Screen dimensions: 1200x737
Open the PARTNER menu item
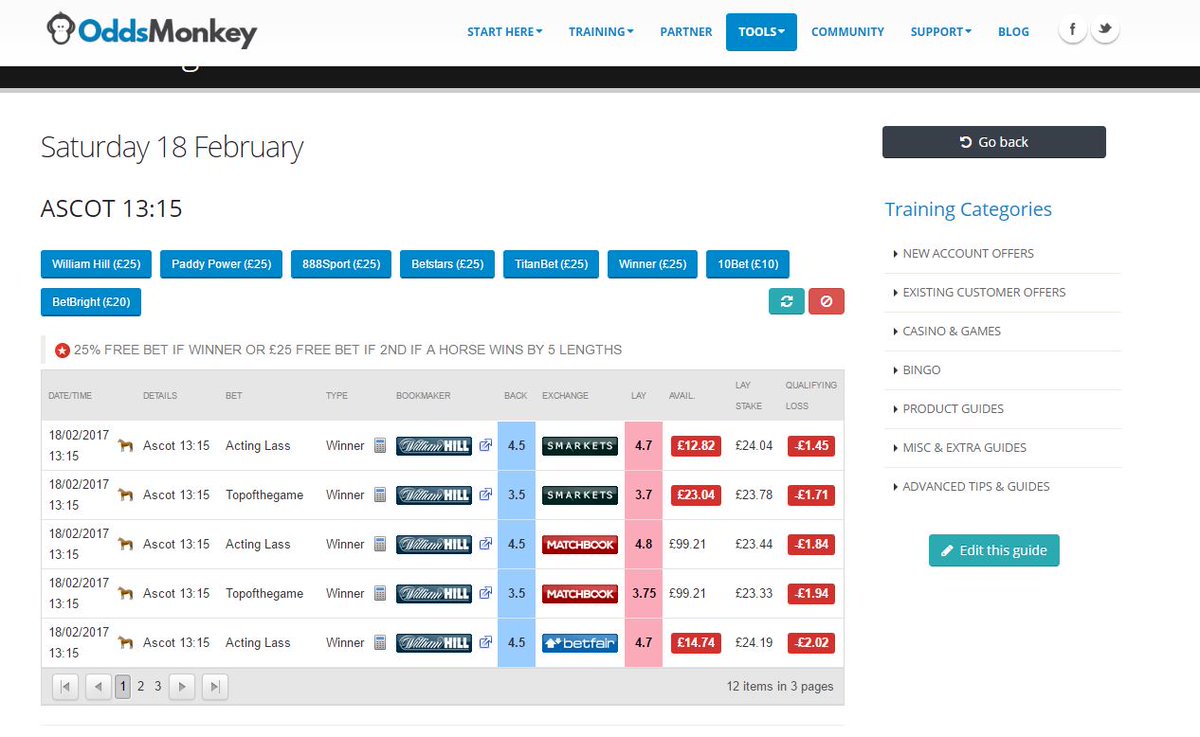pyautogui.click(x=686, y=31)
